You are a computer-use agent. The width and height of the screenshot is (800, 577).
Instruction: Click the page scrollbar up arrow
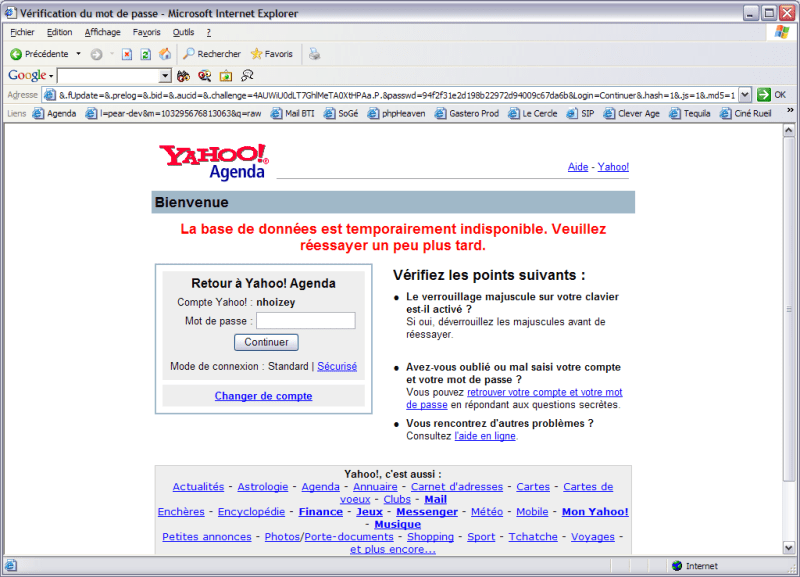789,130
